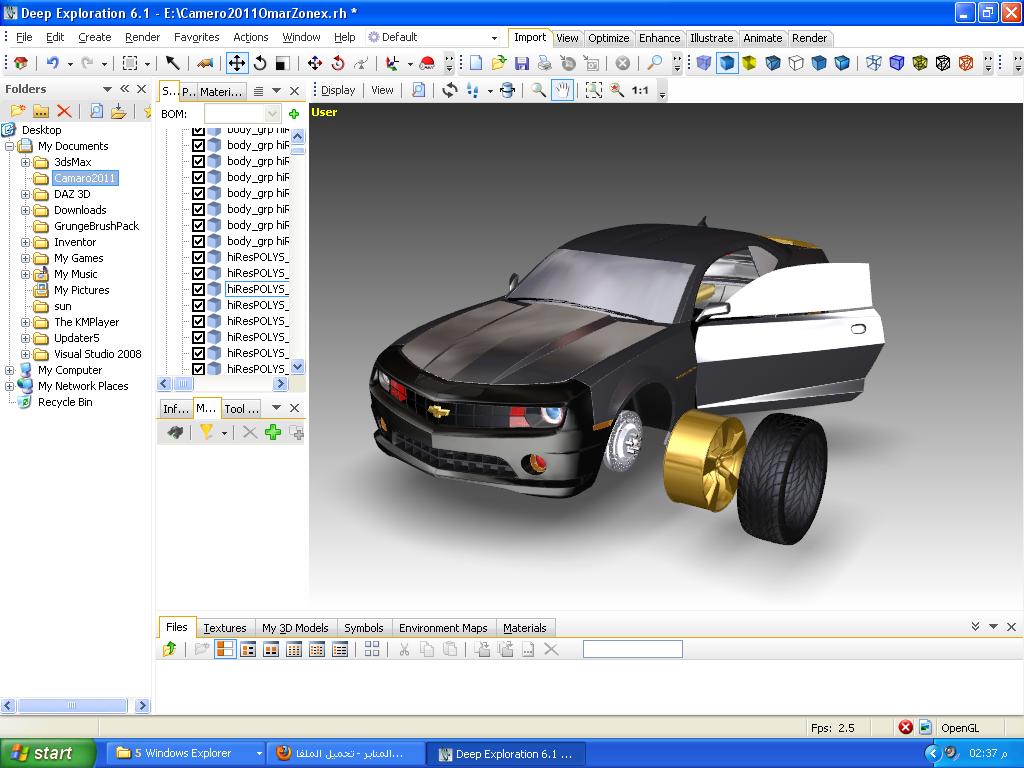Viewport: 1024px width, 768px height.
Task: Click the Home house icon in main toolbar
Action: pos(21,63)
